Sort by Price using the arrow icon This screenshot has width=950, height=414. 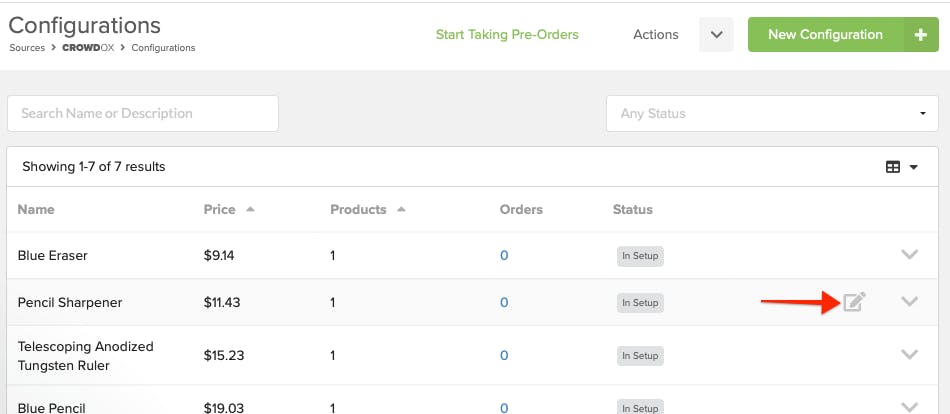[250, 209]
